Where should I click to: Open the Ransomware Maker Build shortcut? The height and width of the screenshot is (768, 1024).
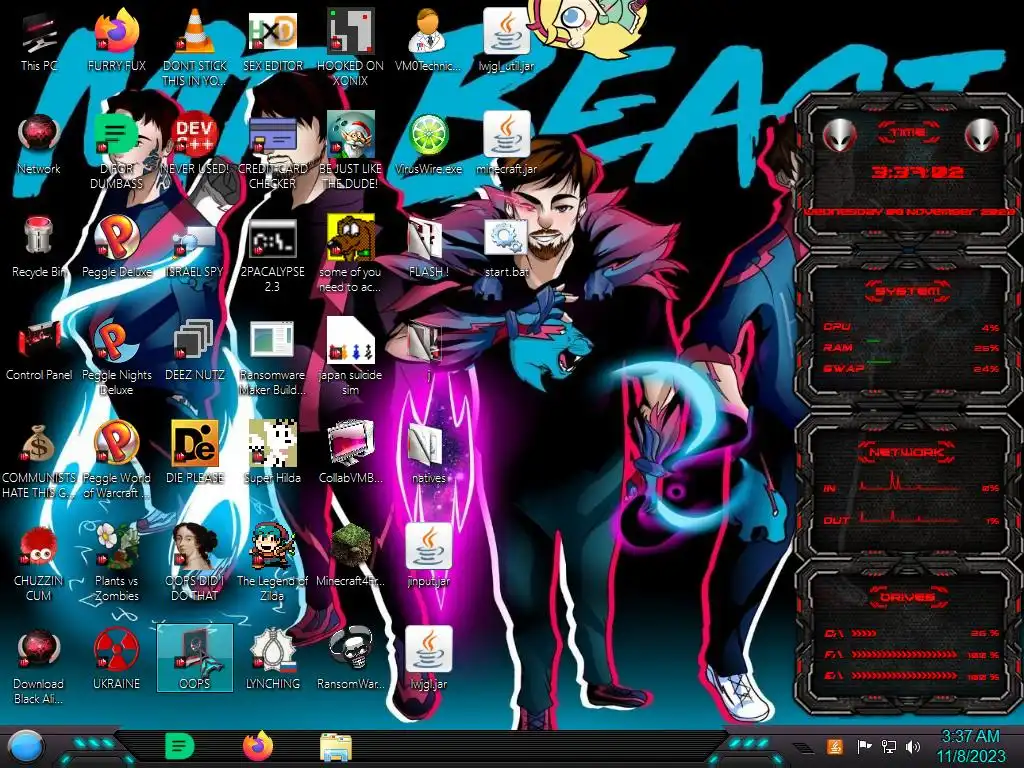[x=272, y=358]
